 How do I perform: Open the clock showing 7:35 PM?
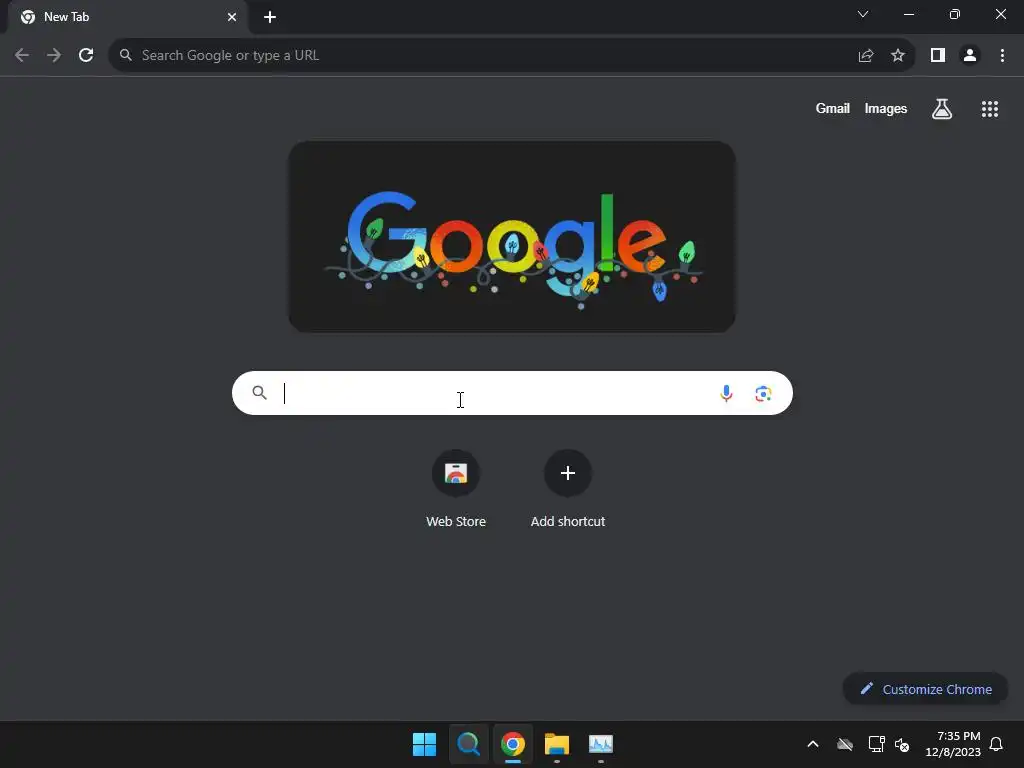953,744
